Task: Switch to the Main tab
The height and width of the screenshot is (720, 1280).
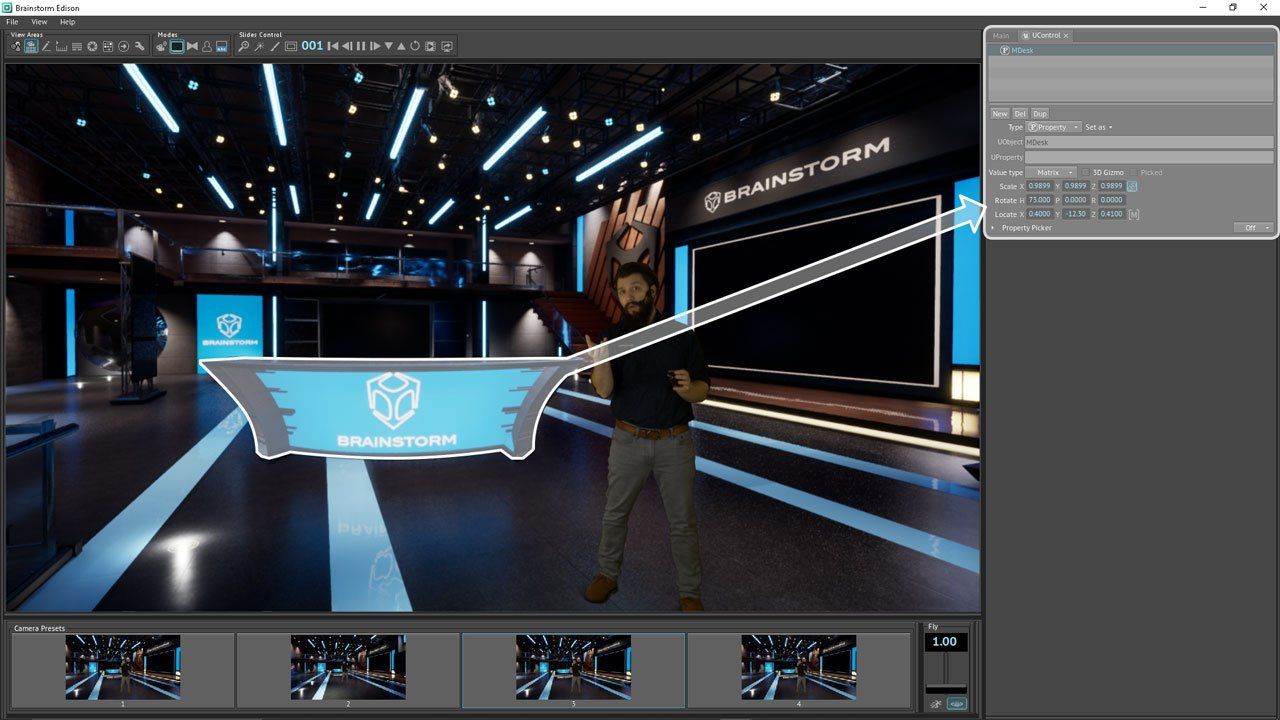Action: pyautogui.click(x=1000, y=36)
